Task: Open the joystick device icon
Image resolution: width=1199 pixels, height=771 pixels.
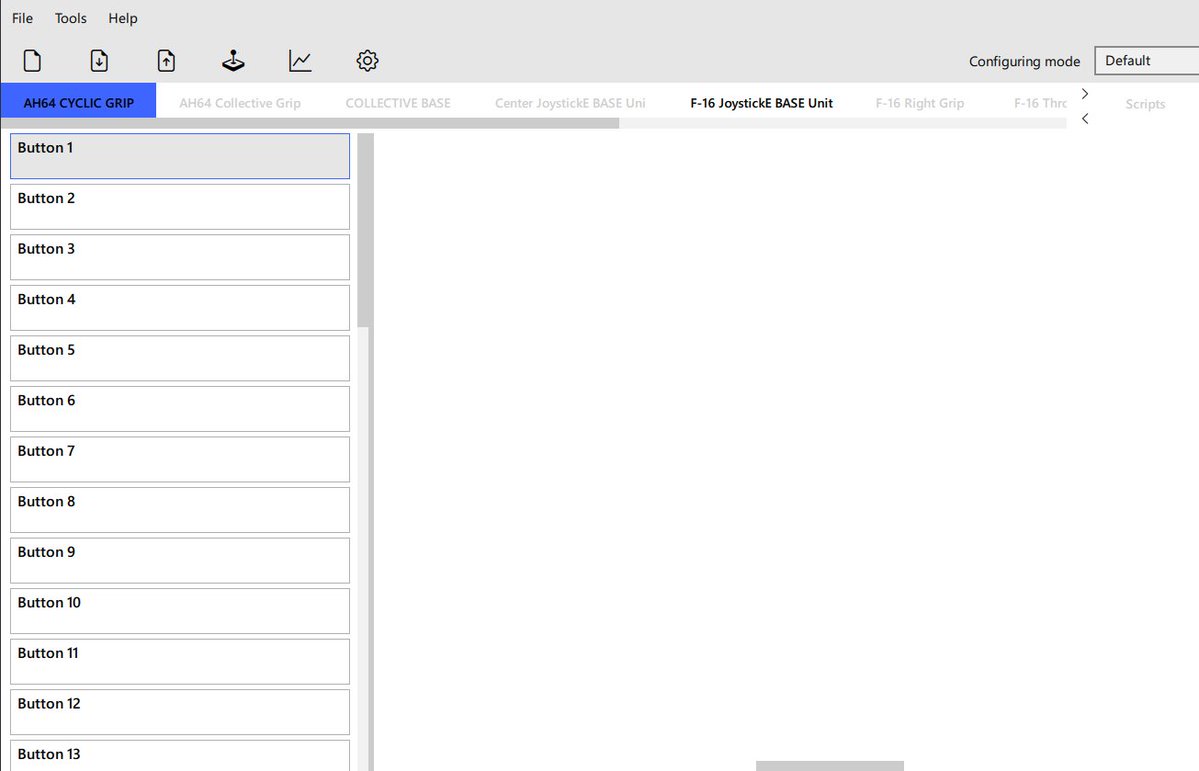Action: coord(233,60)
